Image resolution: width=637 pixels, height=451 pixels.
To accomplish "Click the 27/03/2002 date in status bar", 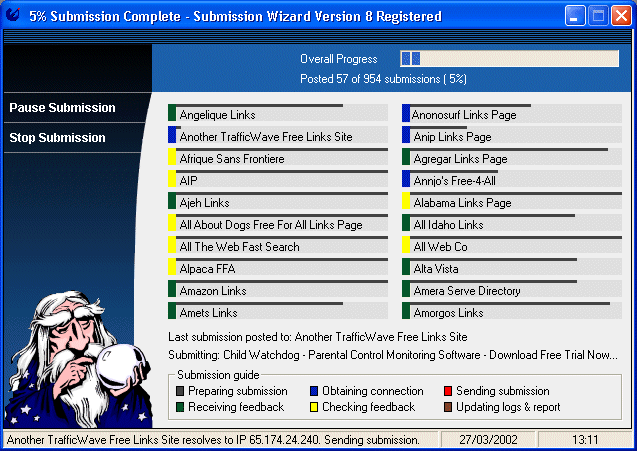I will pos(488,440).
